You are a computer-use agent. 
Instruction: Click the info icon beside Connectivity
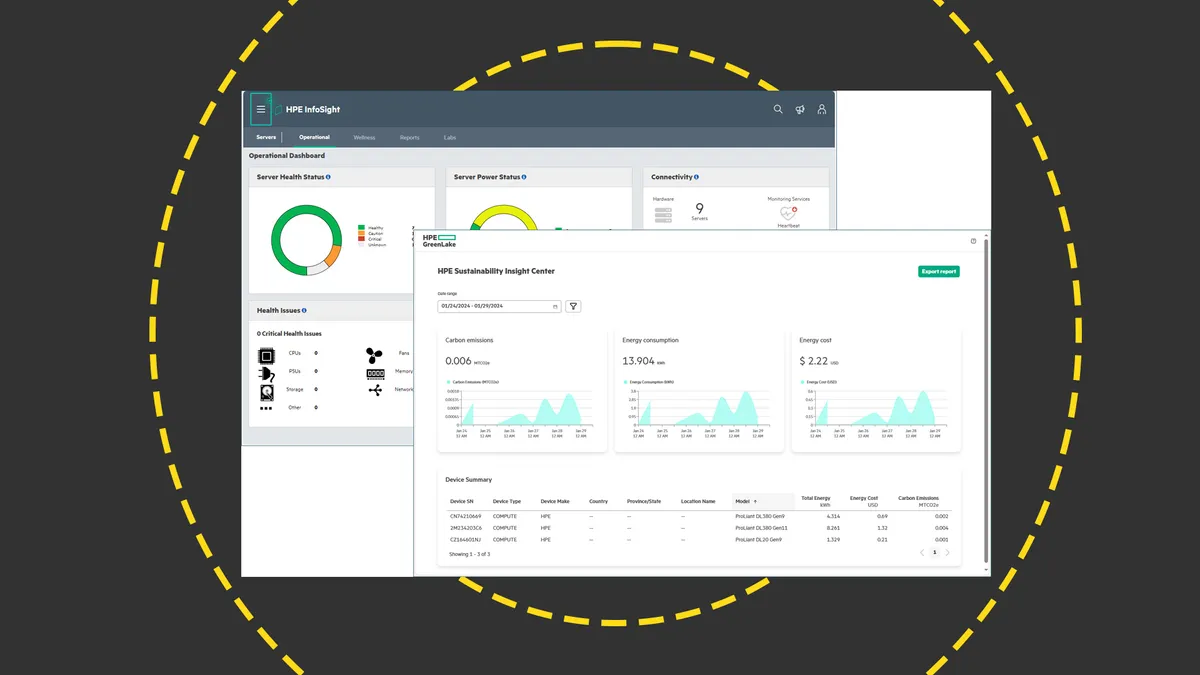pyautogui.click(x=697, y=177)
